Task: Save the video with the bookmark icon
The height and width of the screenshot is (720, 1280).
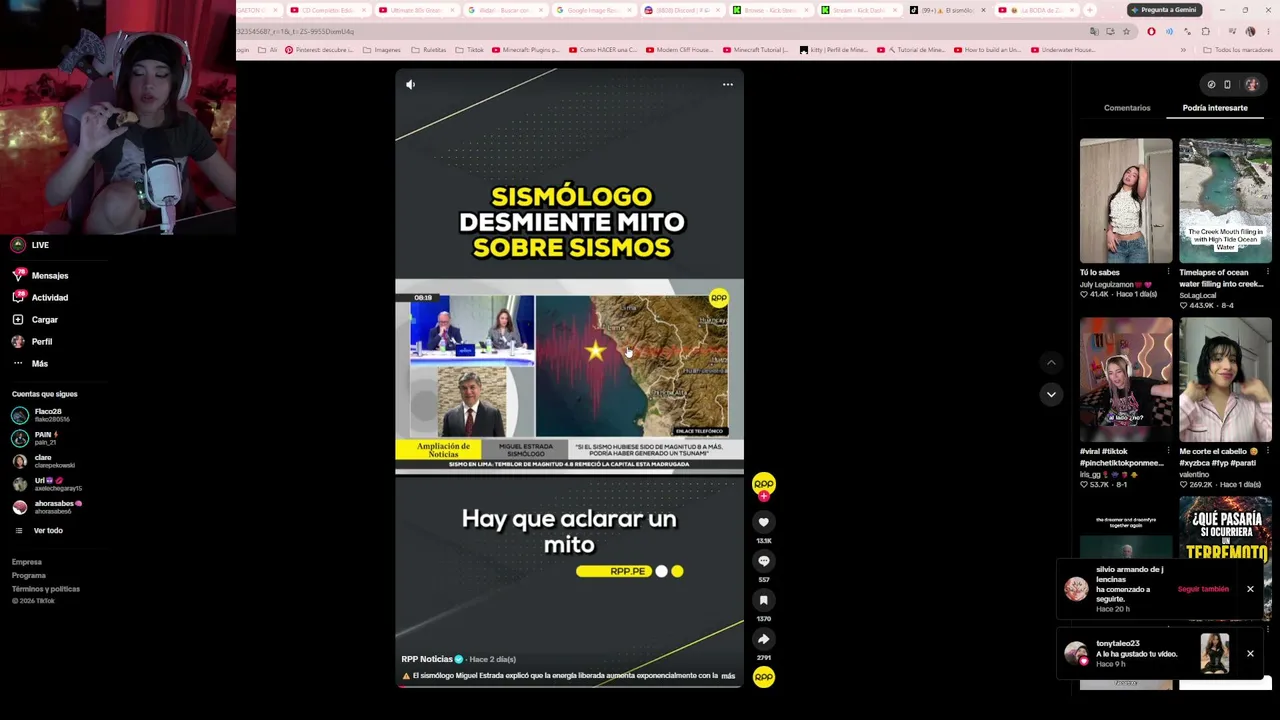Action: point(763,600)
